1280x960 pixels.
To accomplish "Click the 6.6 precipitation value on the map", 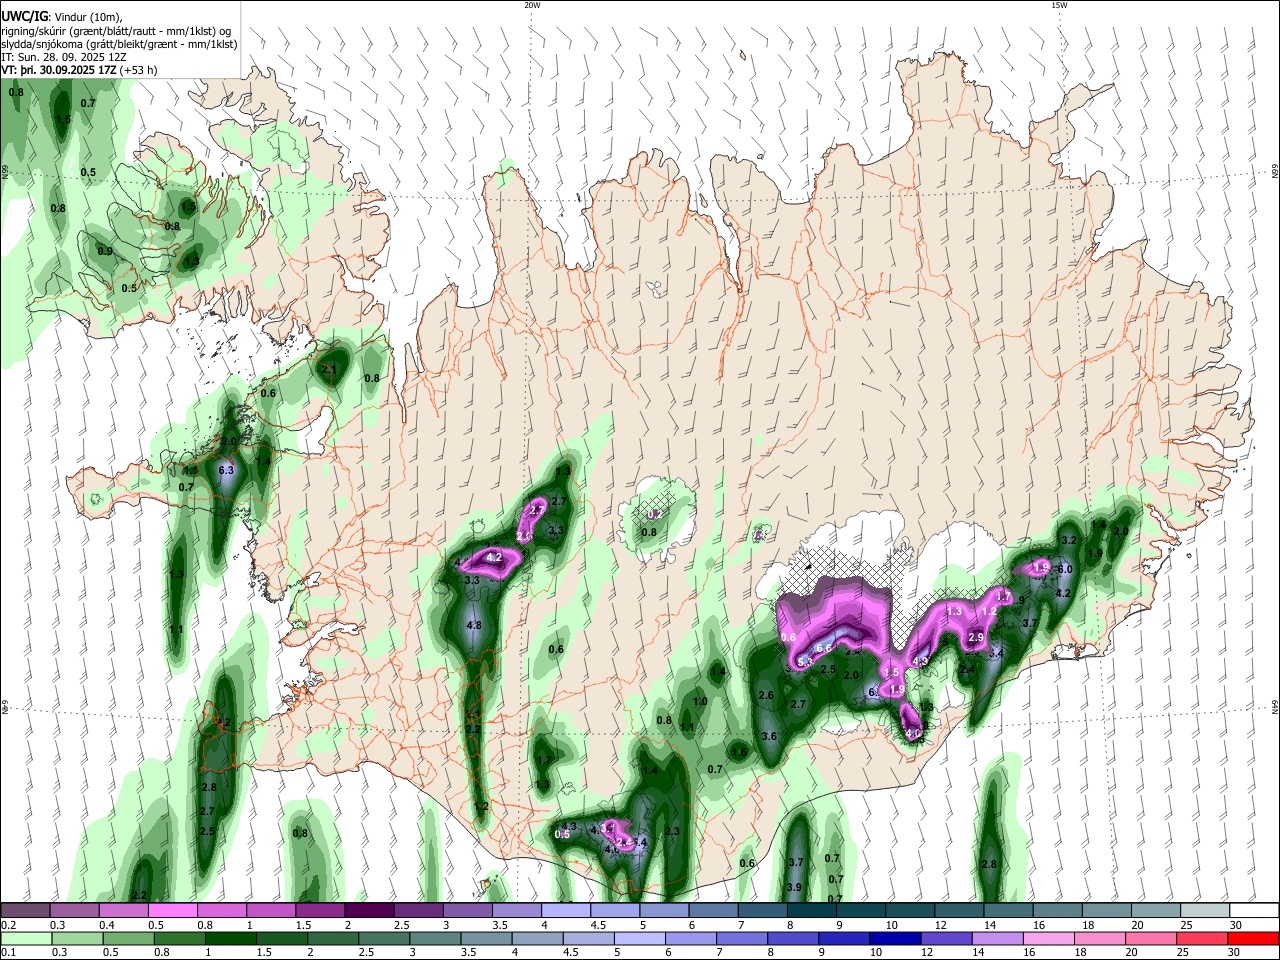I will click(x=825, y=648).
